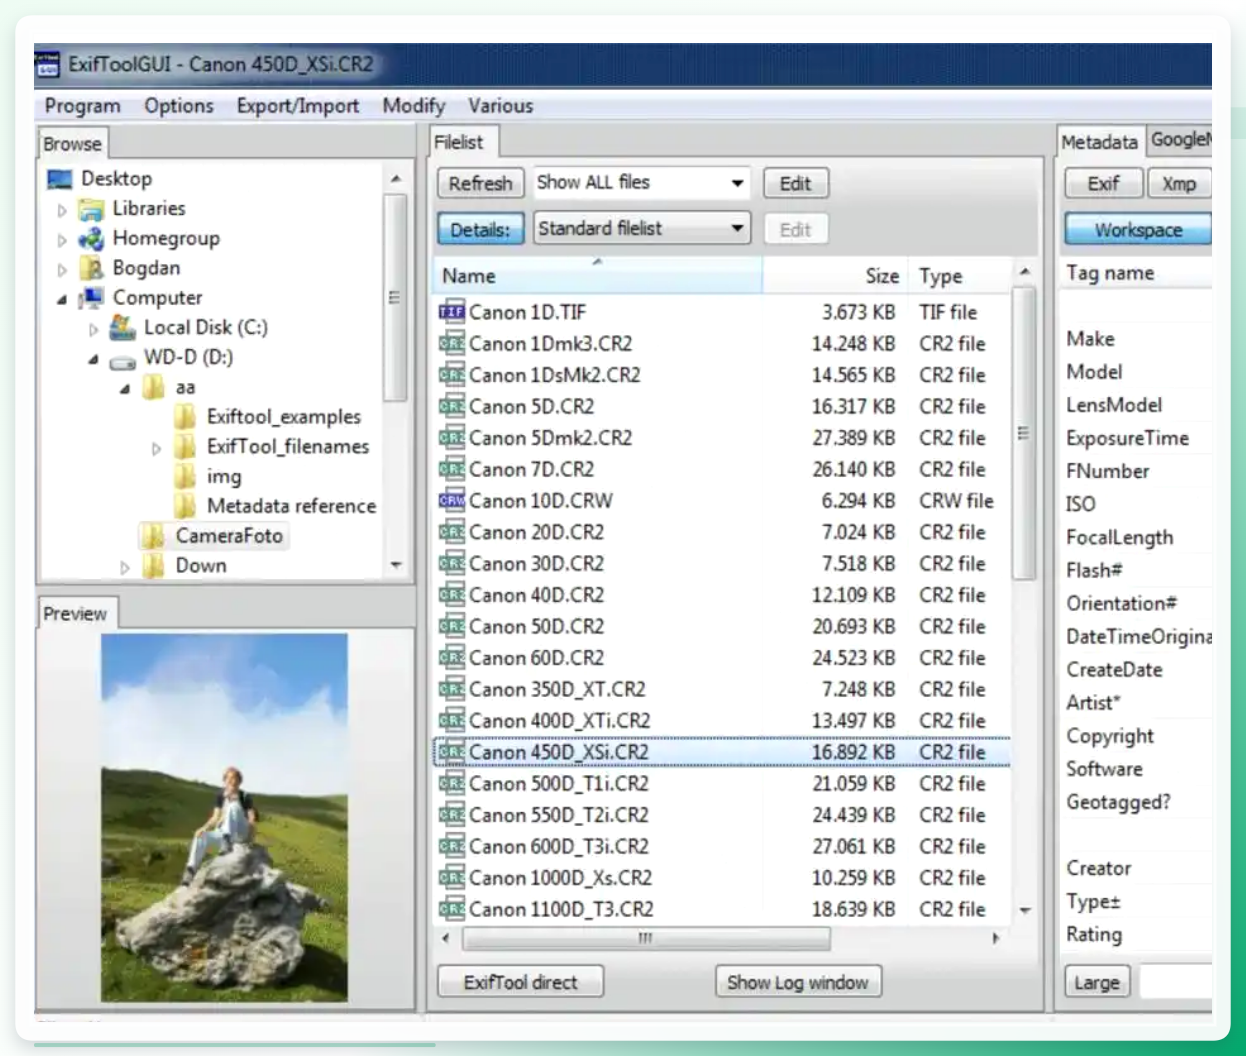
Task: Expand the Local Disk (C:) node
Action: pyautogui.click(x=93, y=329)
